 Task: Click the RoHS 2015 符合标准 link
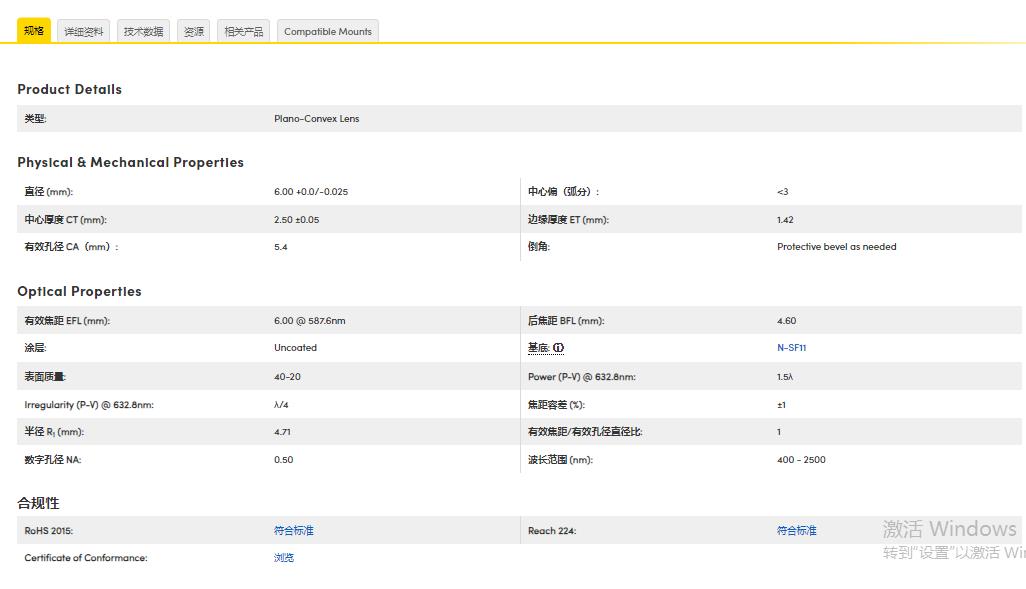coord(294,530)
